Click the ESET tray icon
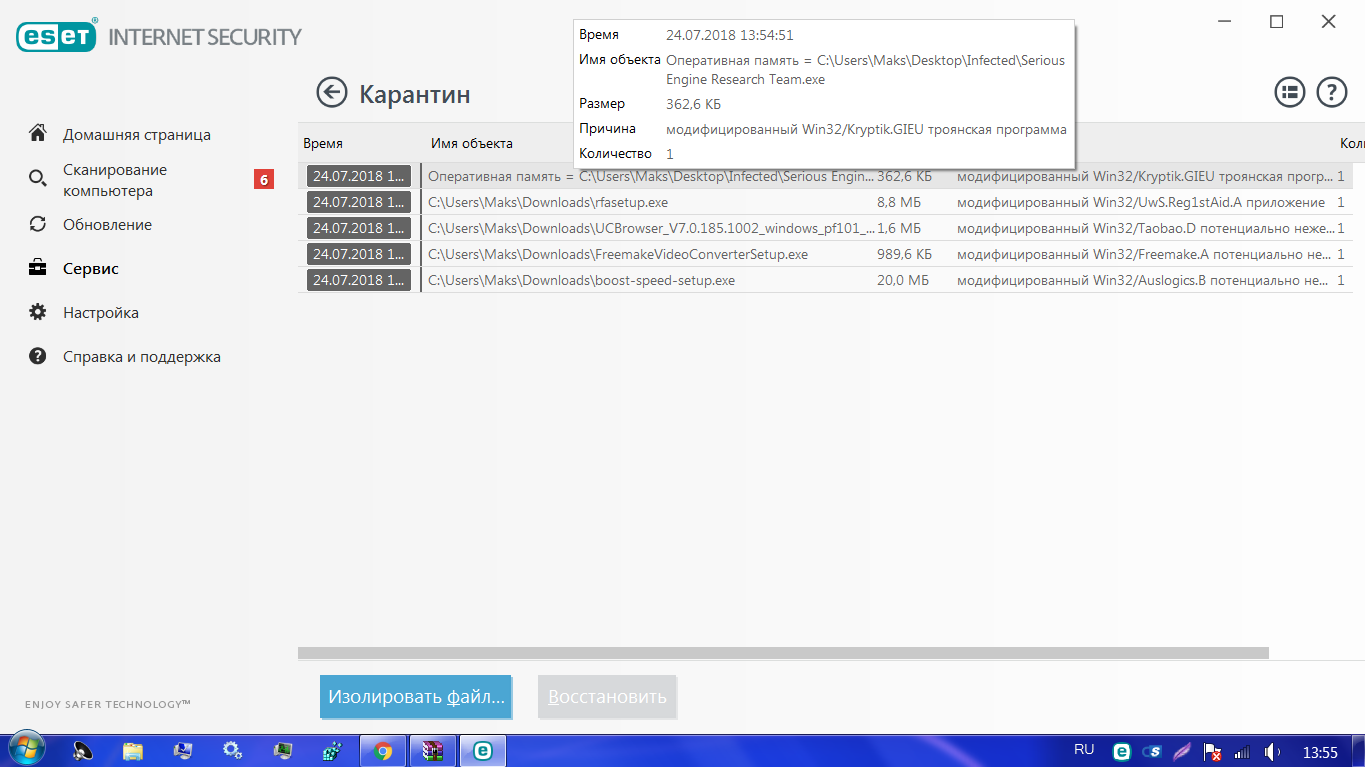This screenshot has height=767, width=1365. (x=1122, y=751)
